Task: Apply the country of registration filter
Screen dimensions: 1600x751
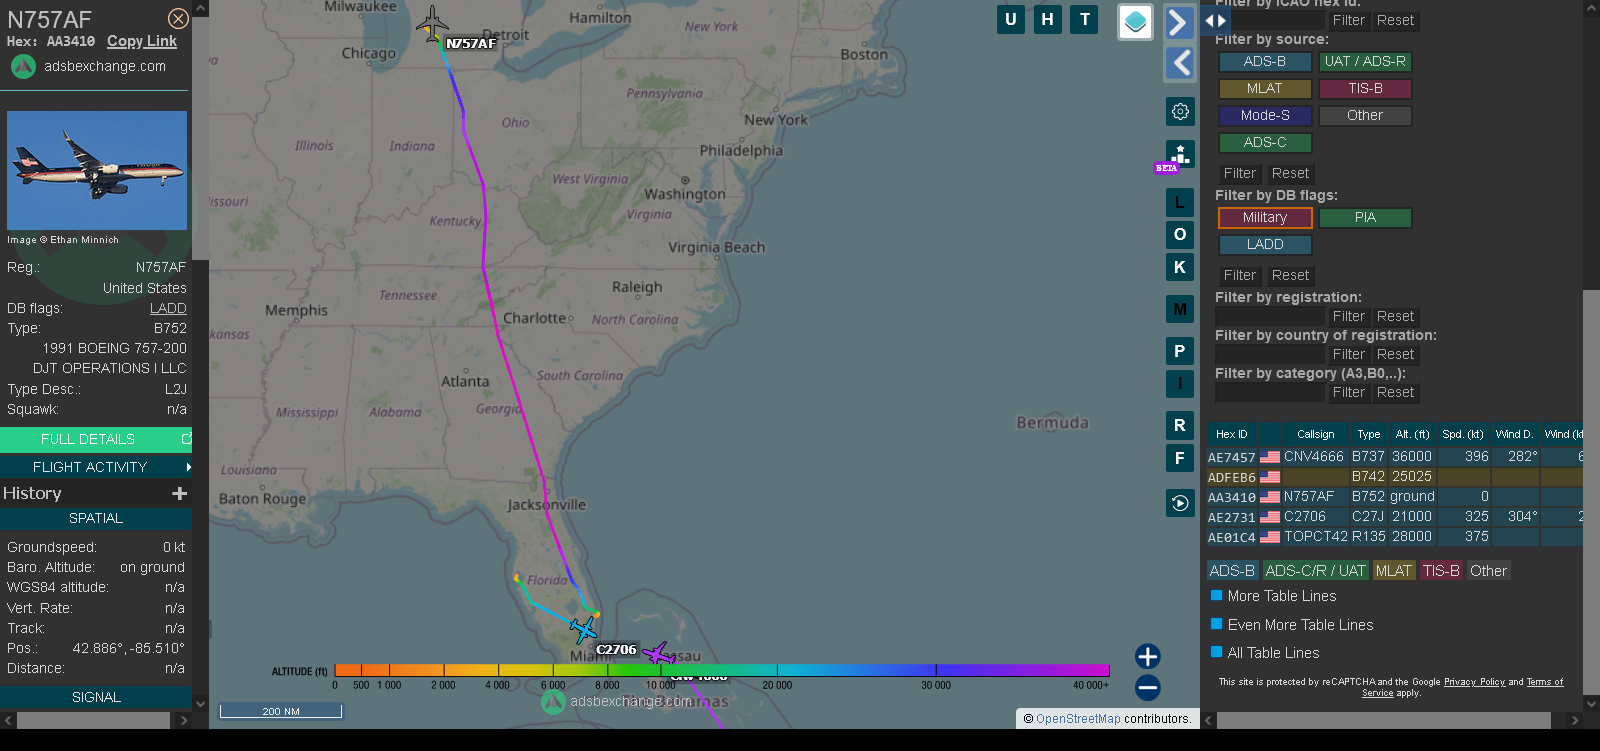Action: 1348,354
